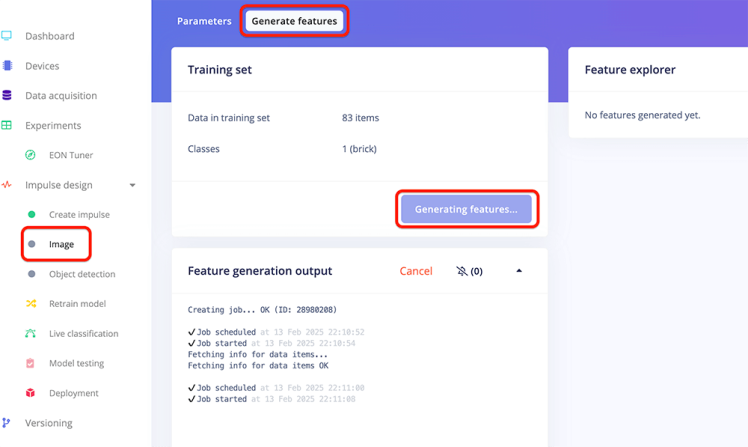Screen dimensions: 748x447
Task: Go to Create impulse page
Action: pos(79,215)
